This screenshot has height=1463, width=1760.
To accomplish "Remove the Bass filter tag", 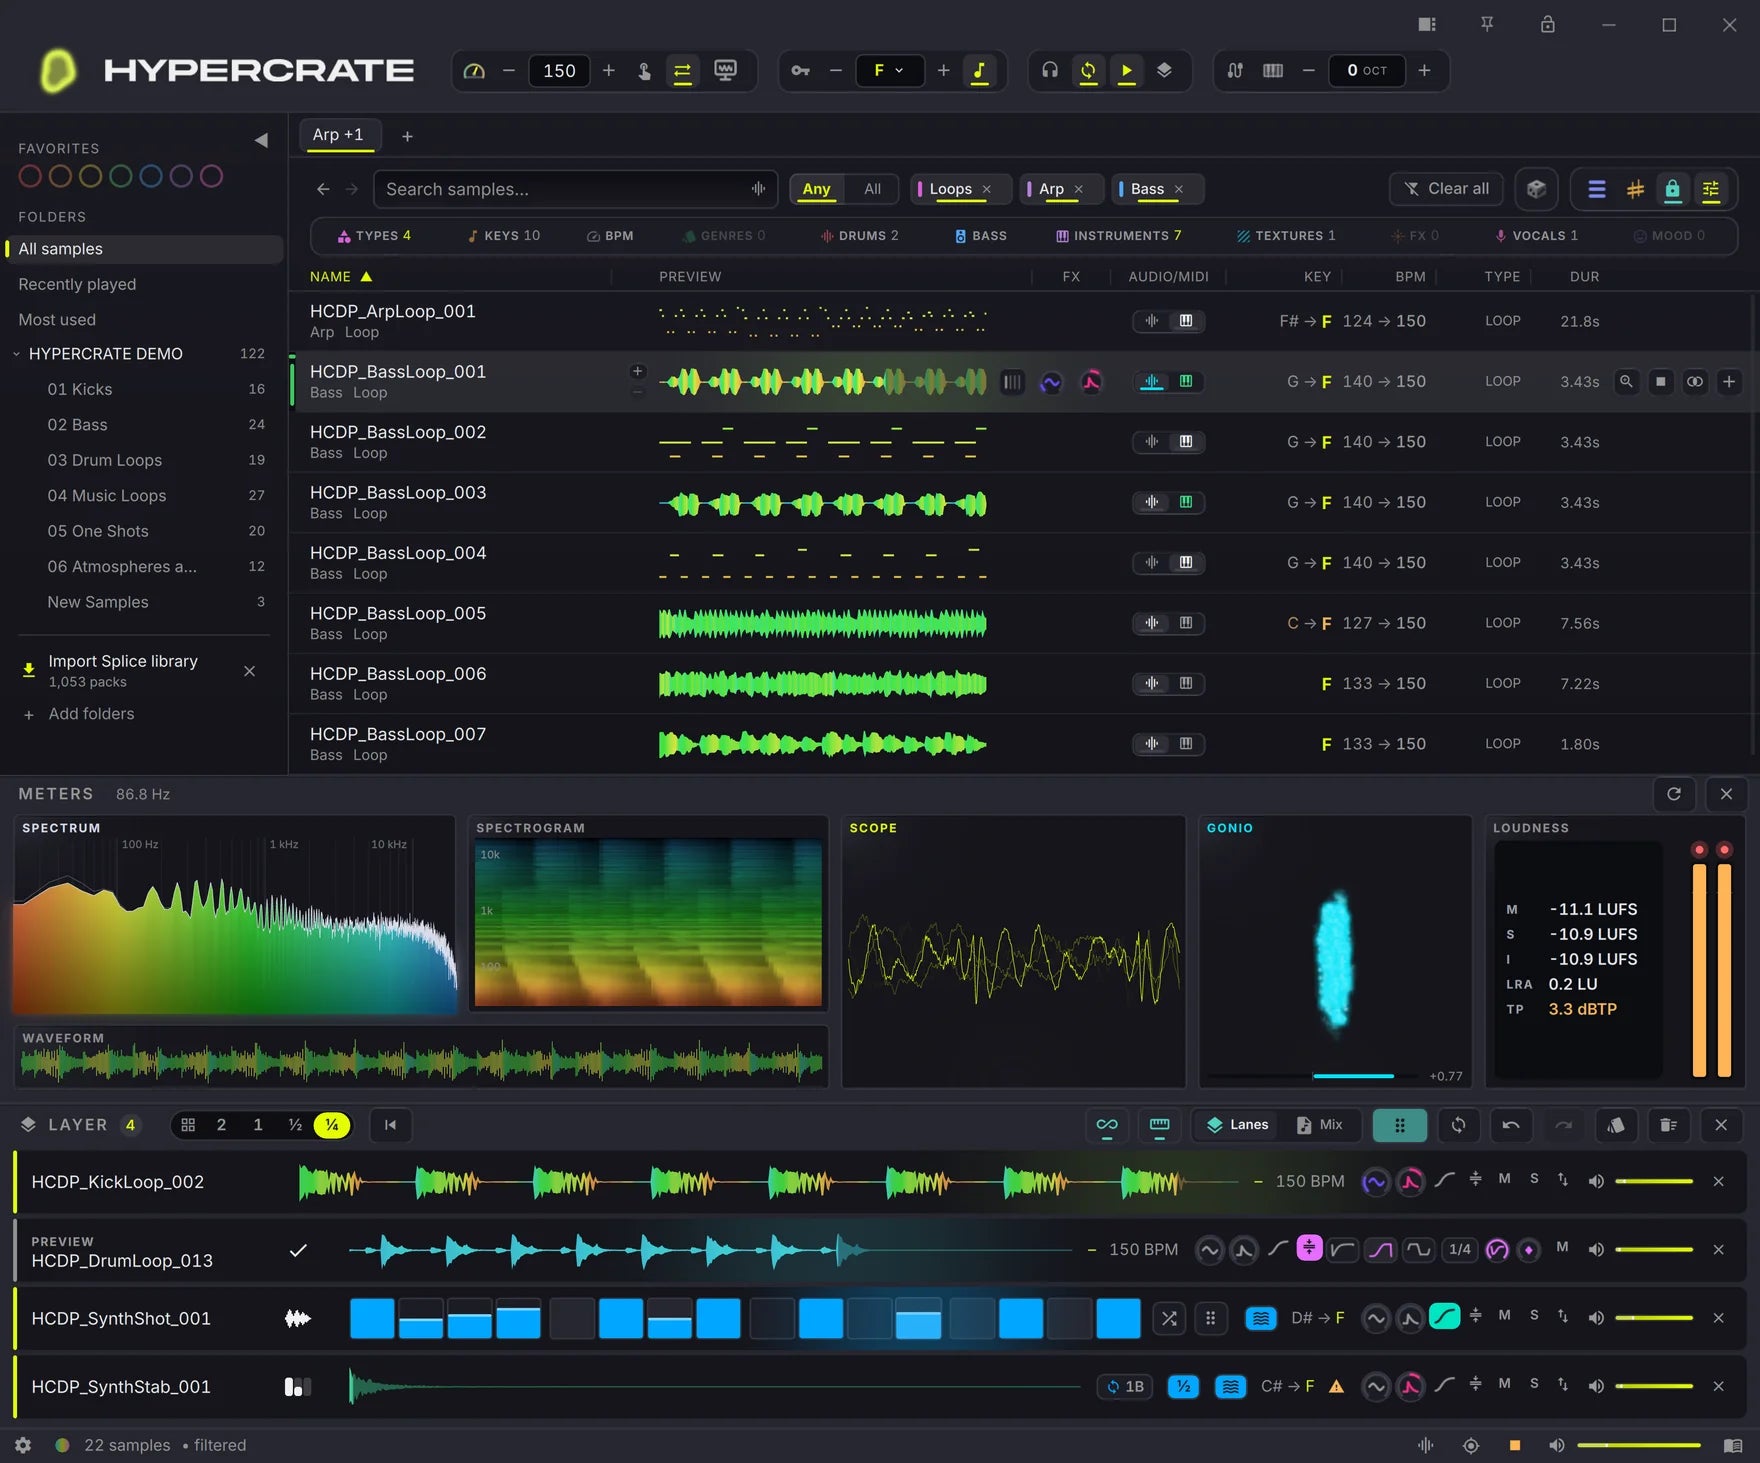I will coord(1178,189).
